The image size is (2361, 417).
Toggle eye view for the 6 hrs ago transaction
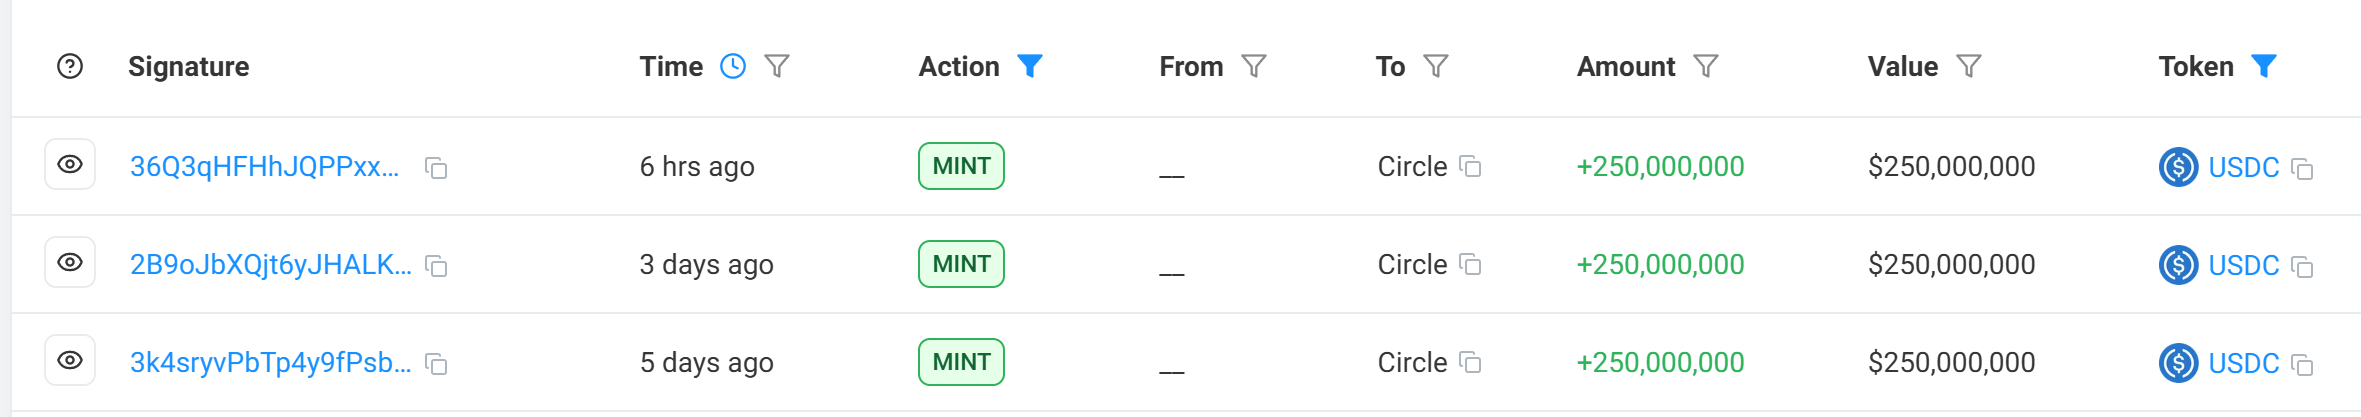click(70, 164)
